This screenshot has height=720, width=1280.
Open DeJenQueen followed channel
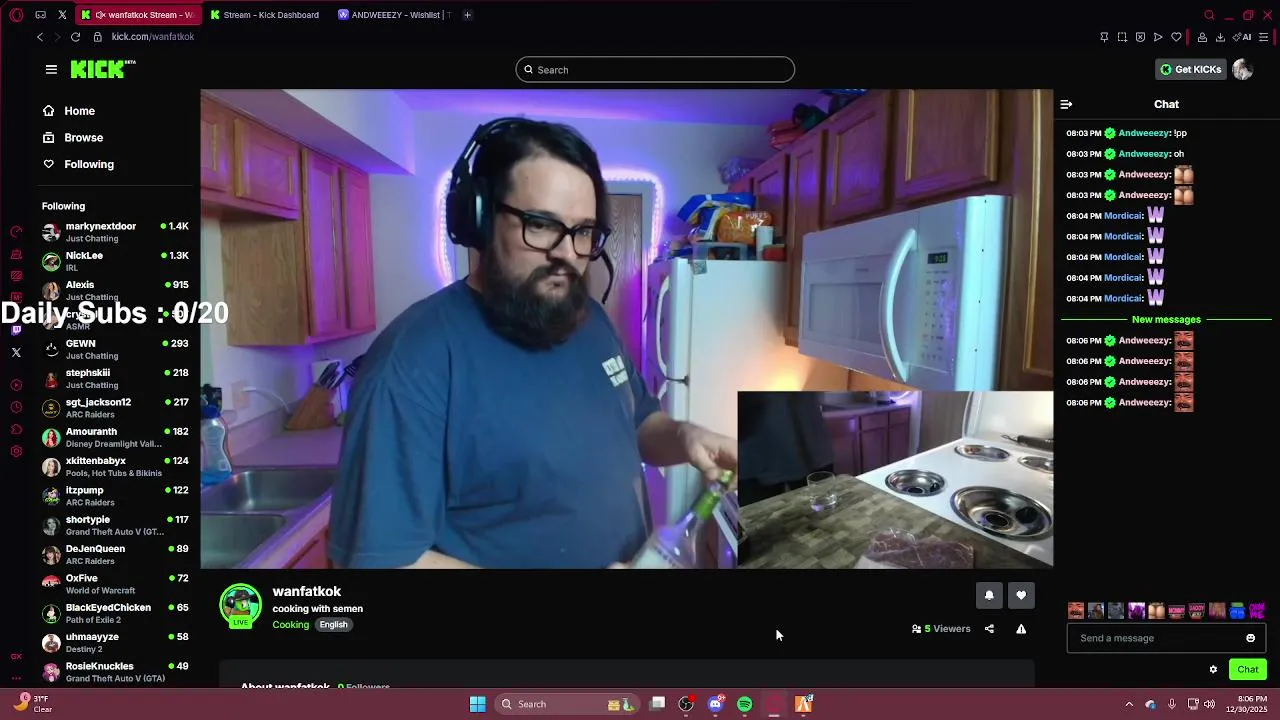[x=115, y=554]
